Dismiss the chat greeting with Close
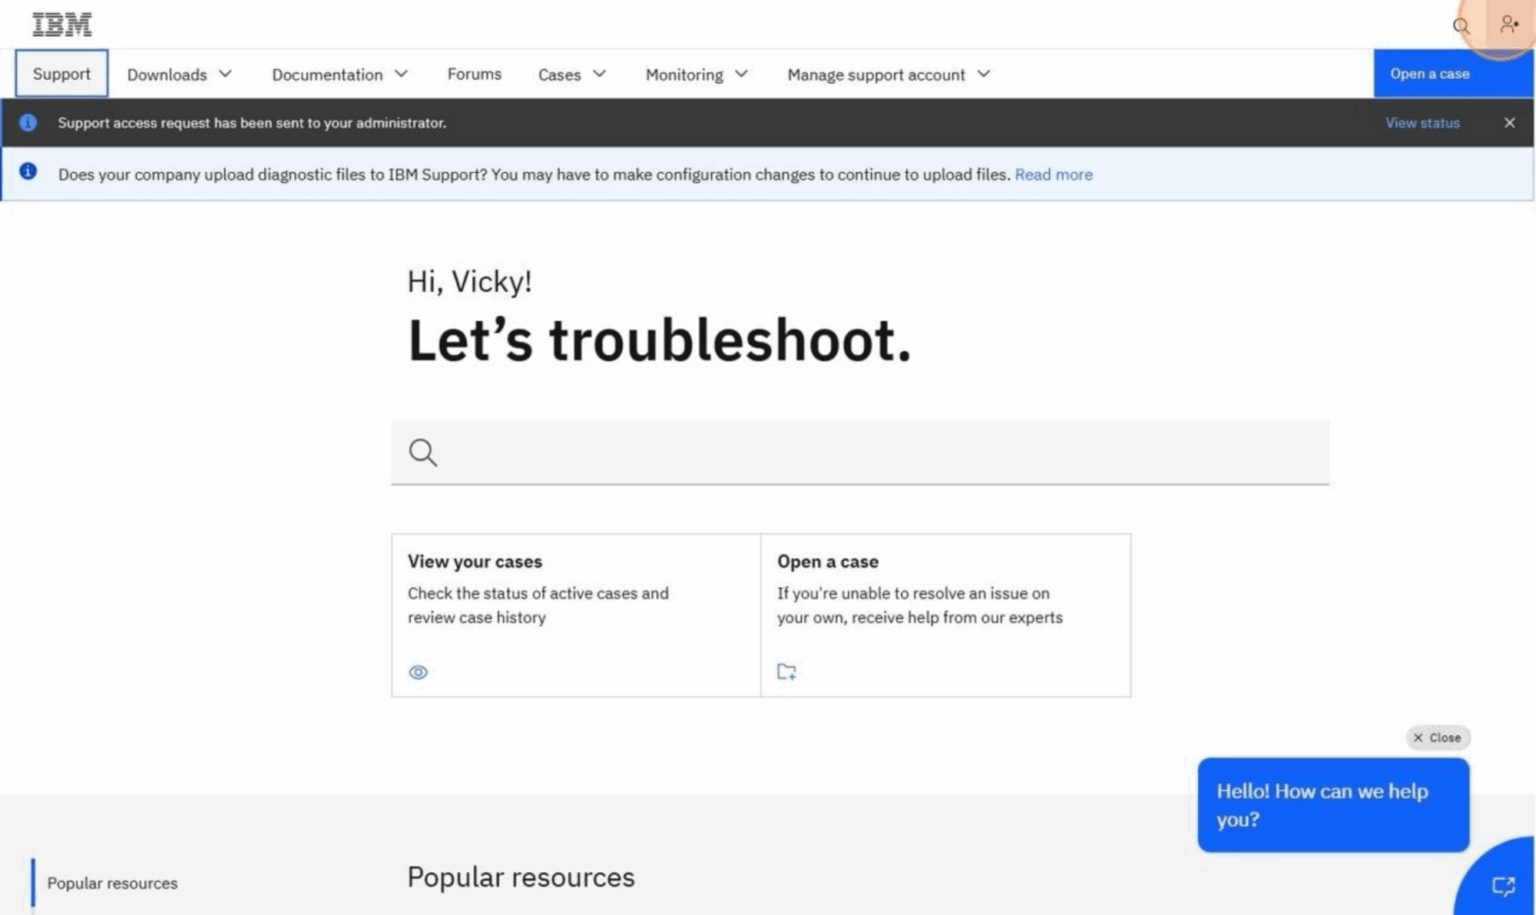1536x915 pixels. point(1438,737)
